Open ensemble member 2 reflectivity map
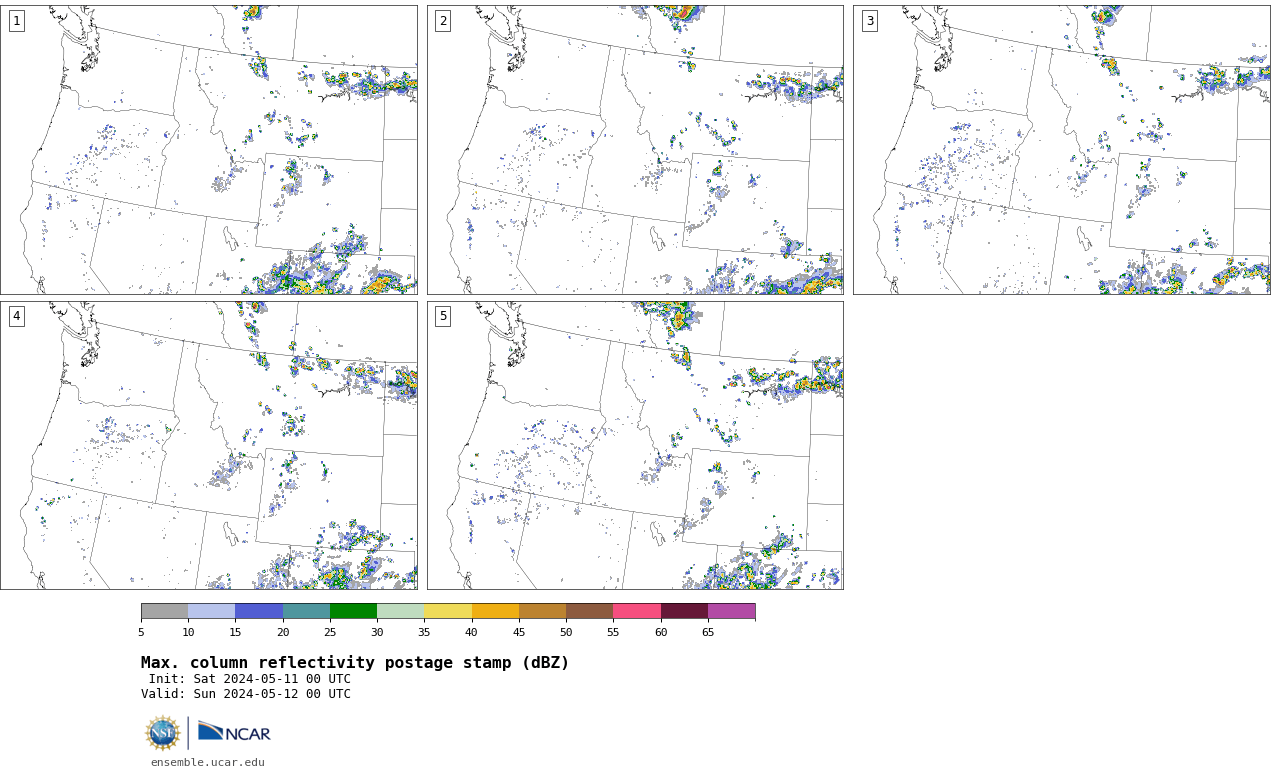1280x773 pixels. tap(635, 150)
